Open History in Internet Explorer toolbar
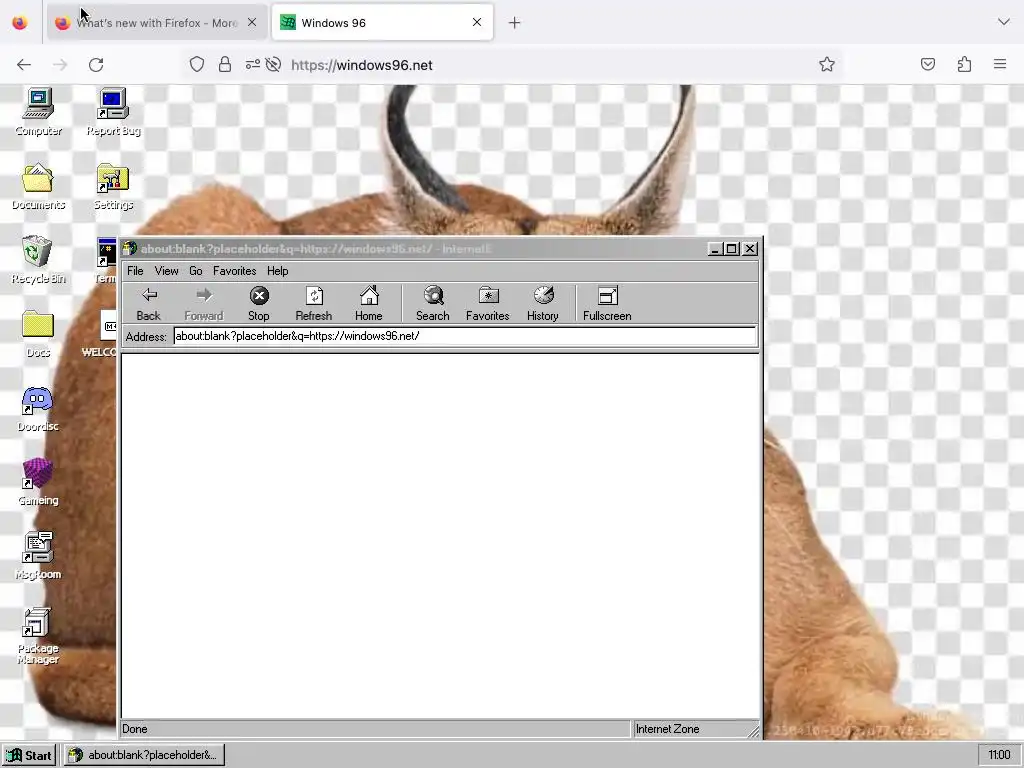This screenshot has height=768, width=1024. (543, 304)
